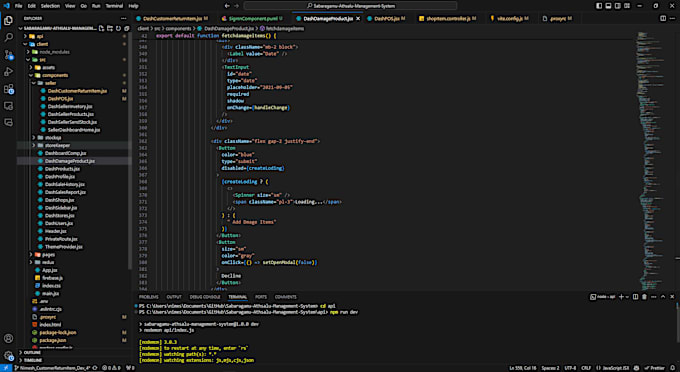Open the Run and Debug view
The width and height of the screenshot is (680, 372).
click(x=8, y=72)
